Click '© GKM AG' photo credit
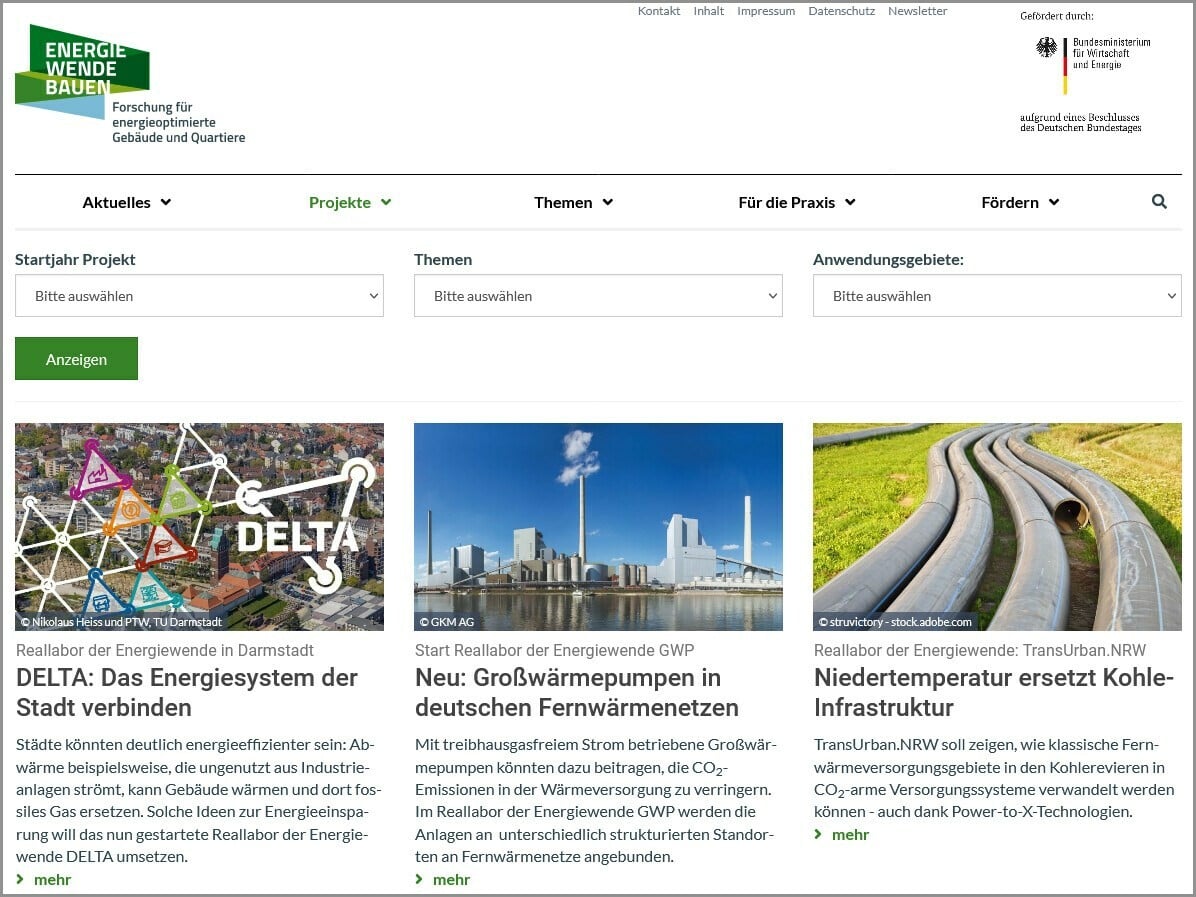 [446, 622]
